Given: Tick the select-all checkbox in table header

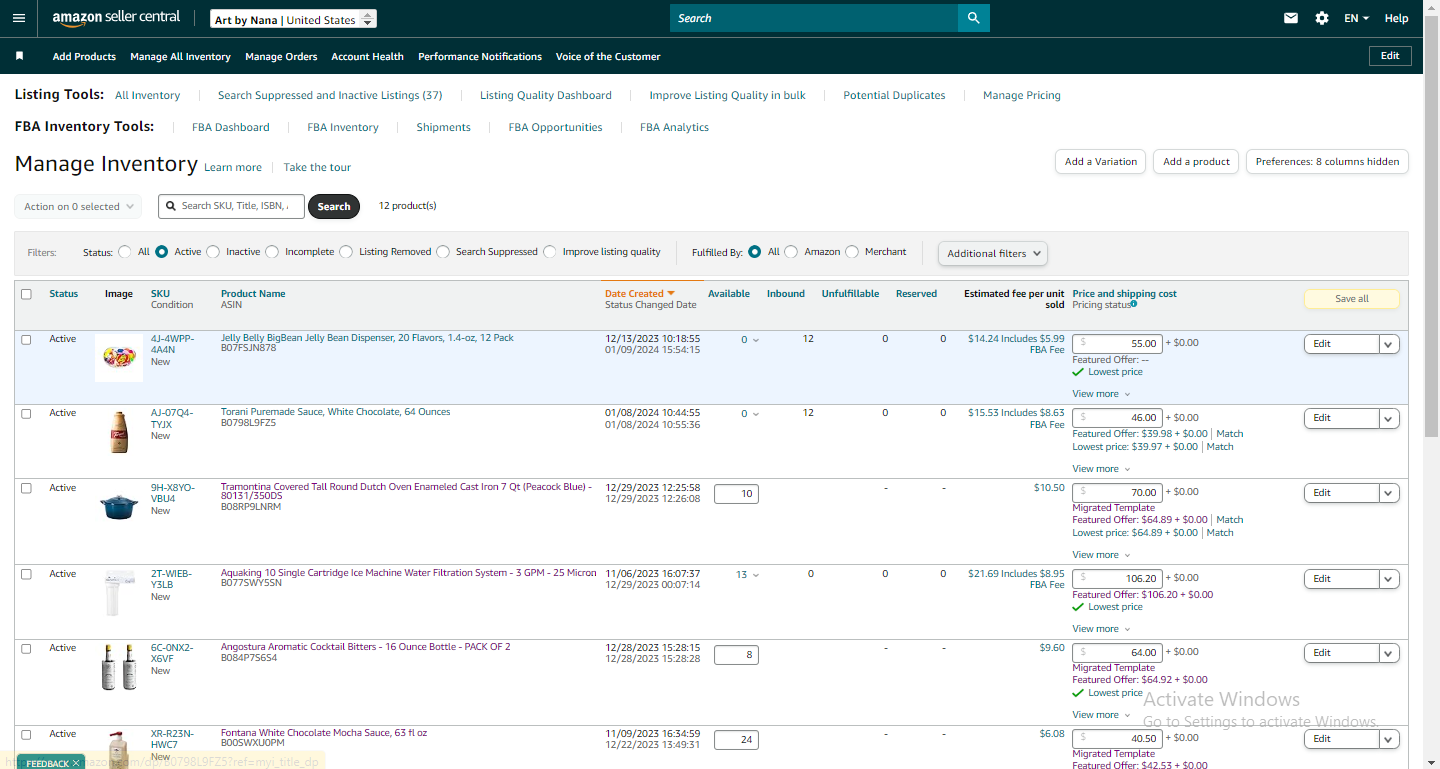Looking at the screenshot, I should tap(26, 294).
